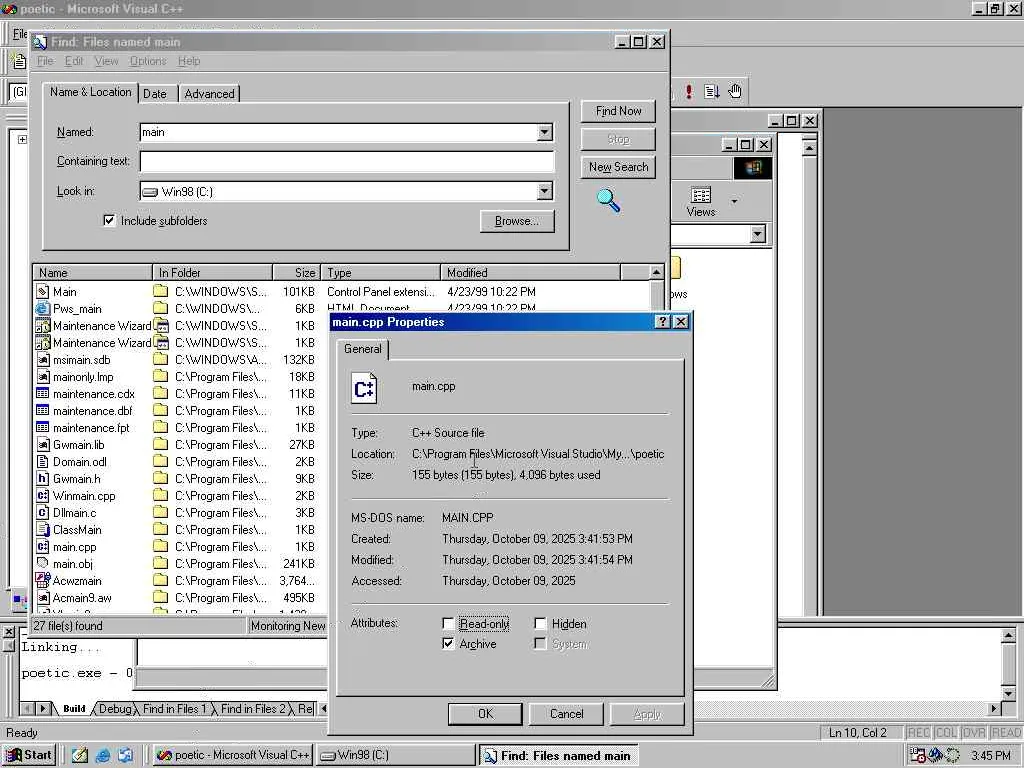Select the Acwzmain file icon
1024x768 pixels.
point(42,580)
